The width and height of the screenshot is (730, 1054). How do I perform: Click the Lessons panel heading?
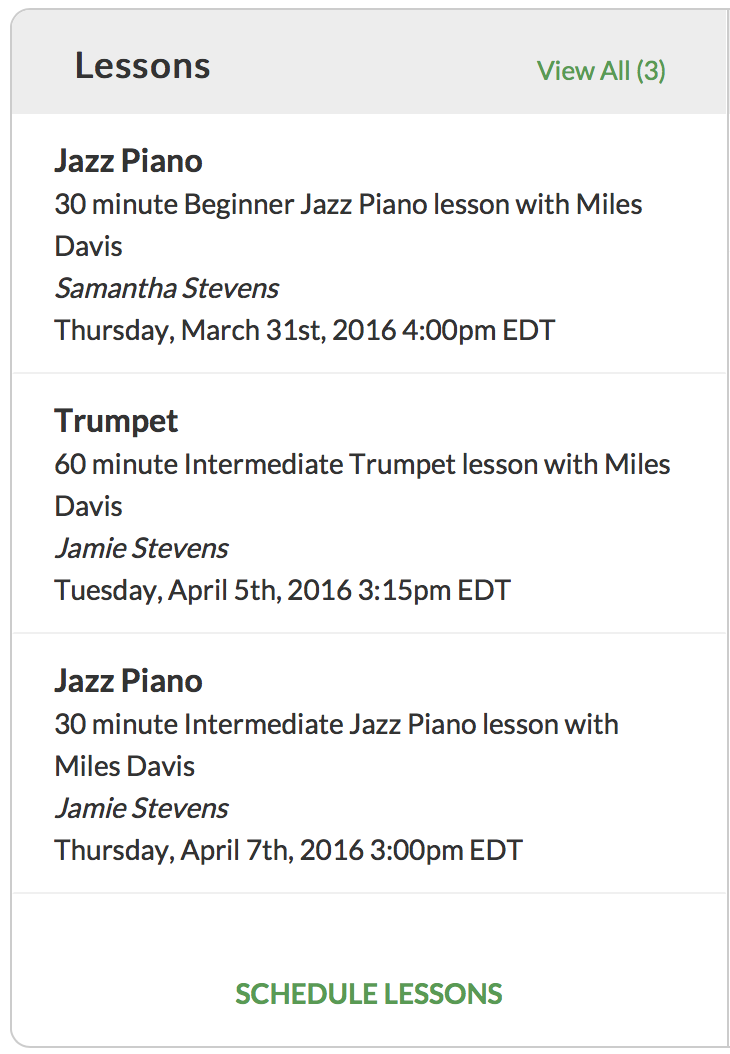pos(142,66)
